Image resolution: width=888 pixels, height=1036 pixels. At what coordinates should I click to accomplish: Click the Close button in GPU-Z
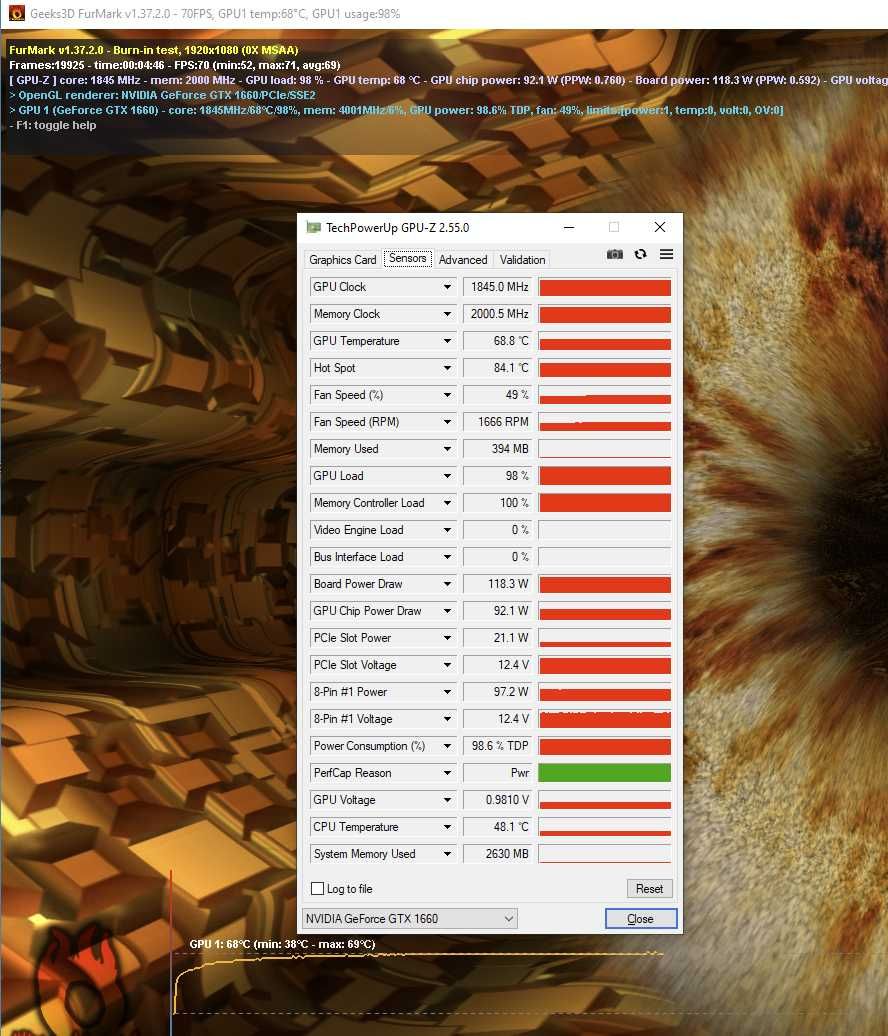point(640,918)
